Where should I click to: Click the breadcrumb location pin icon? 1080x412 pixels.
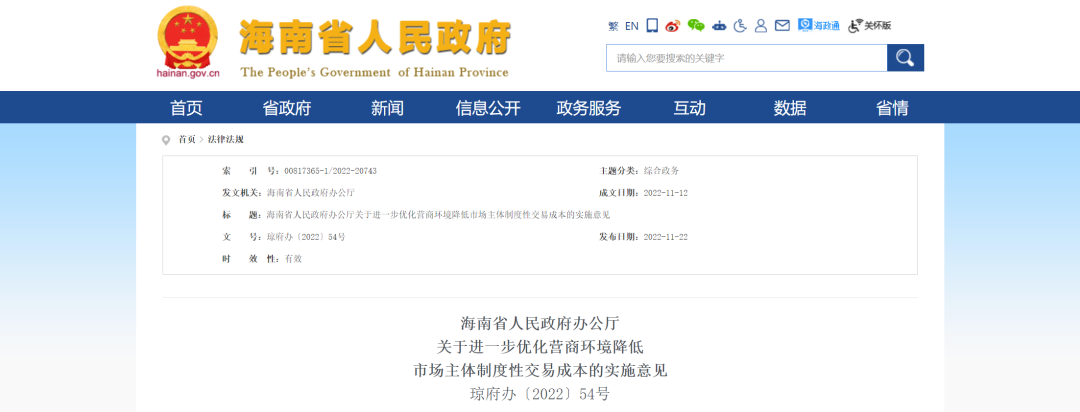point(165,140)
